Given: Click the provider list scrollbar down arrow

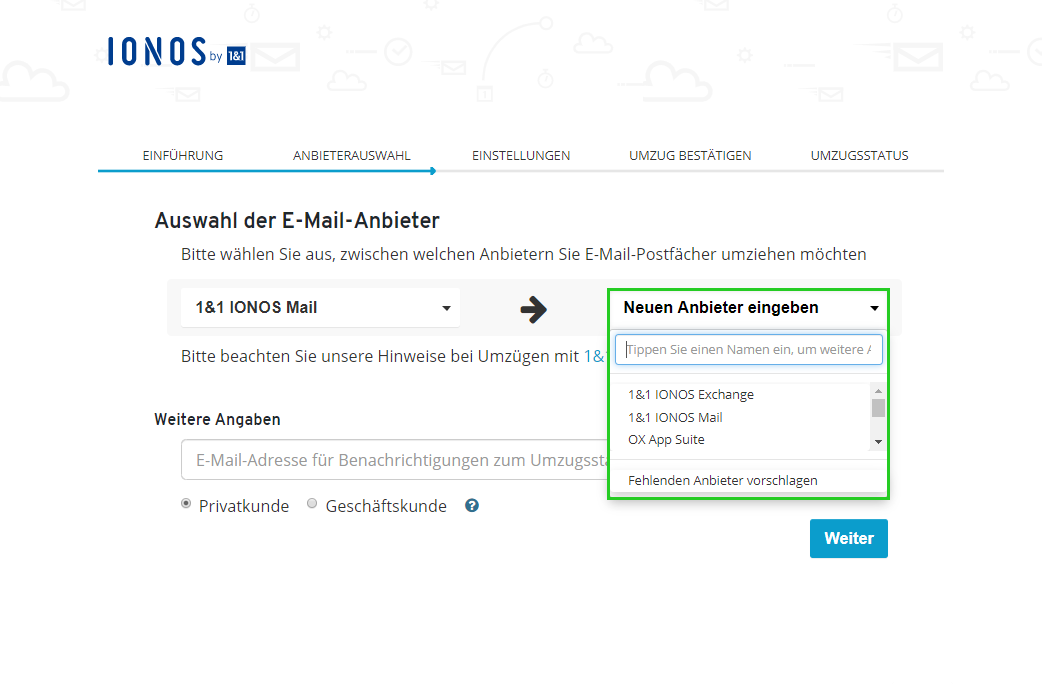Looking at the screenshot, I should (879, 442).
